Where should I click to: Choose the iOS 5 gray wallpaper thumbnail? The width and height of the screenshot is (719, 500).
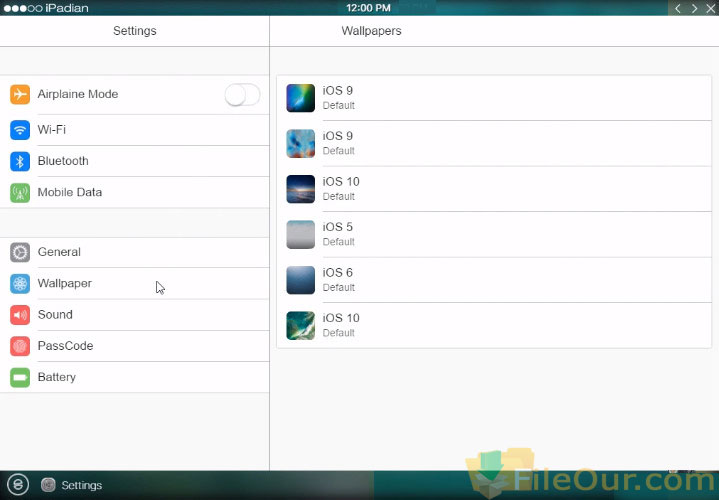301,234
